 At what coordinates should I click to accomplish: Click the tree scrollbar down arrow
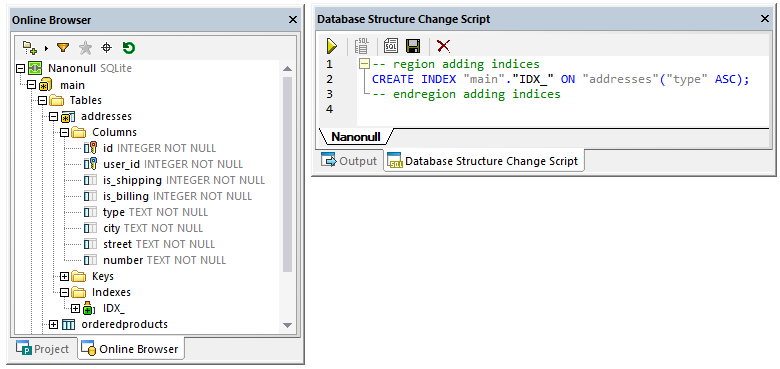(287, 325)
